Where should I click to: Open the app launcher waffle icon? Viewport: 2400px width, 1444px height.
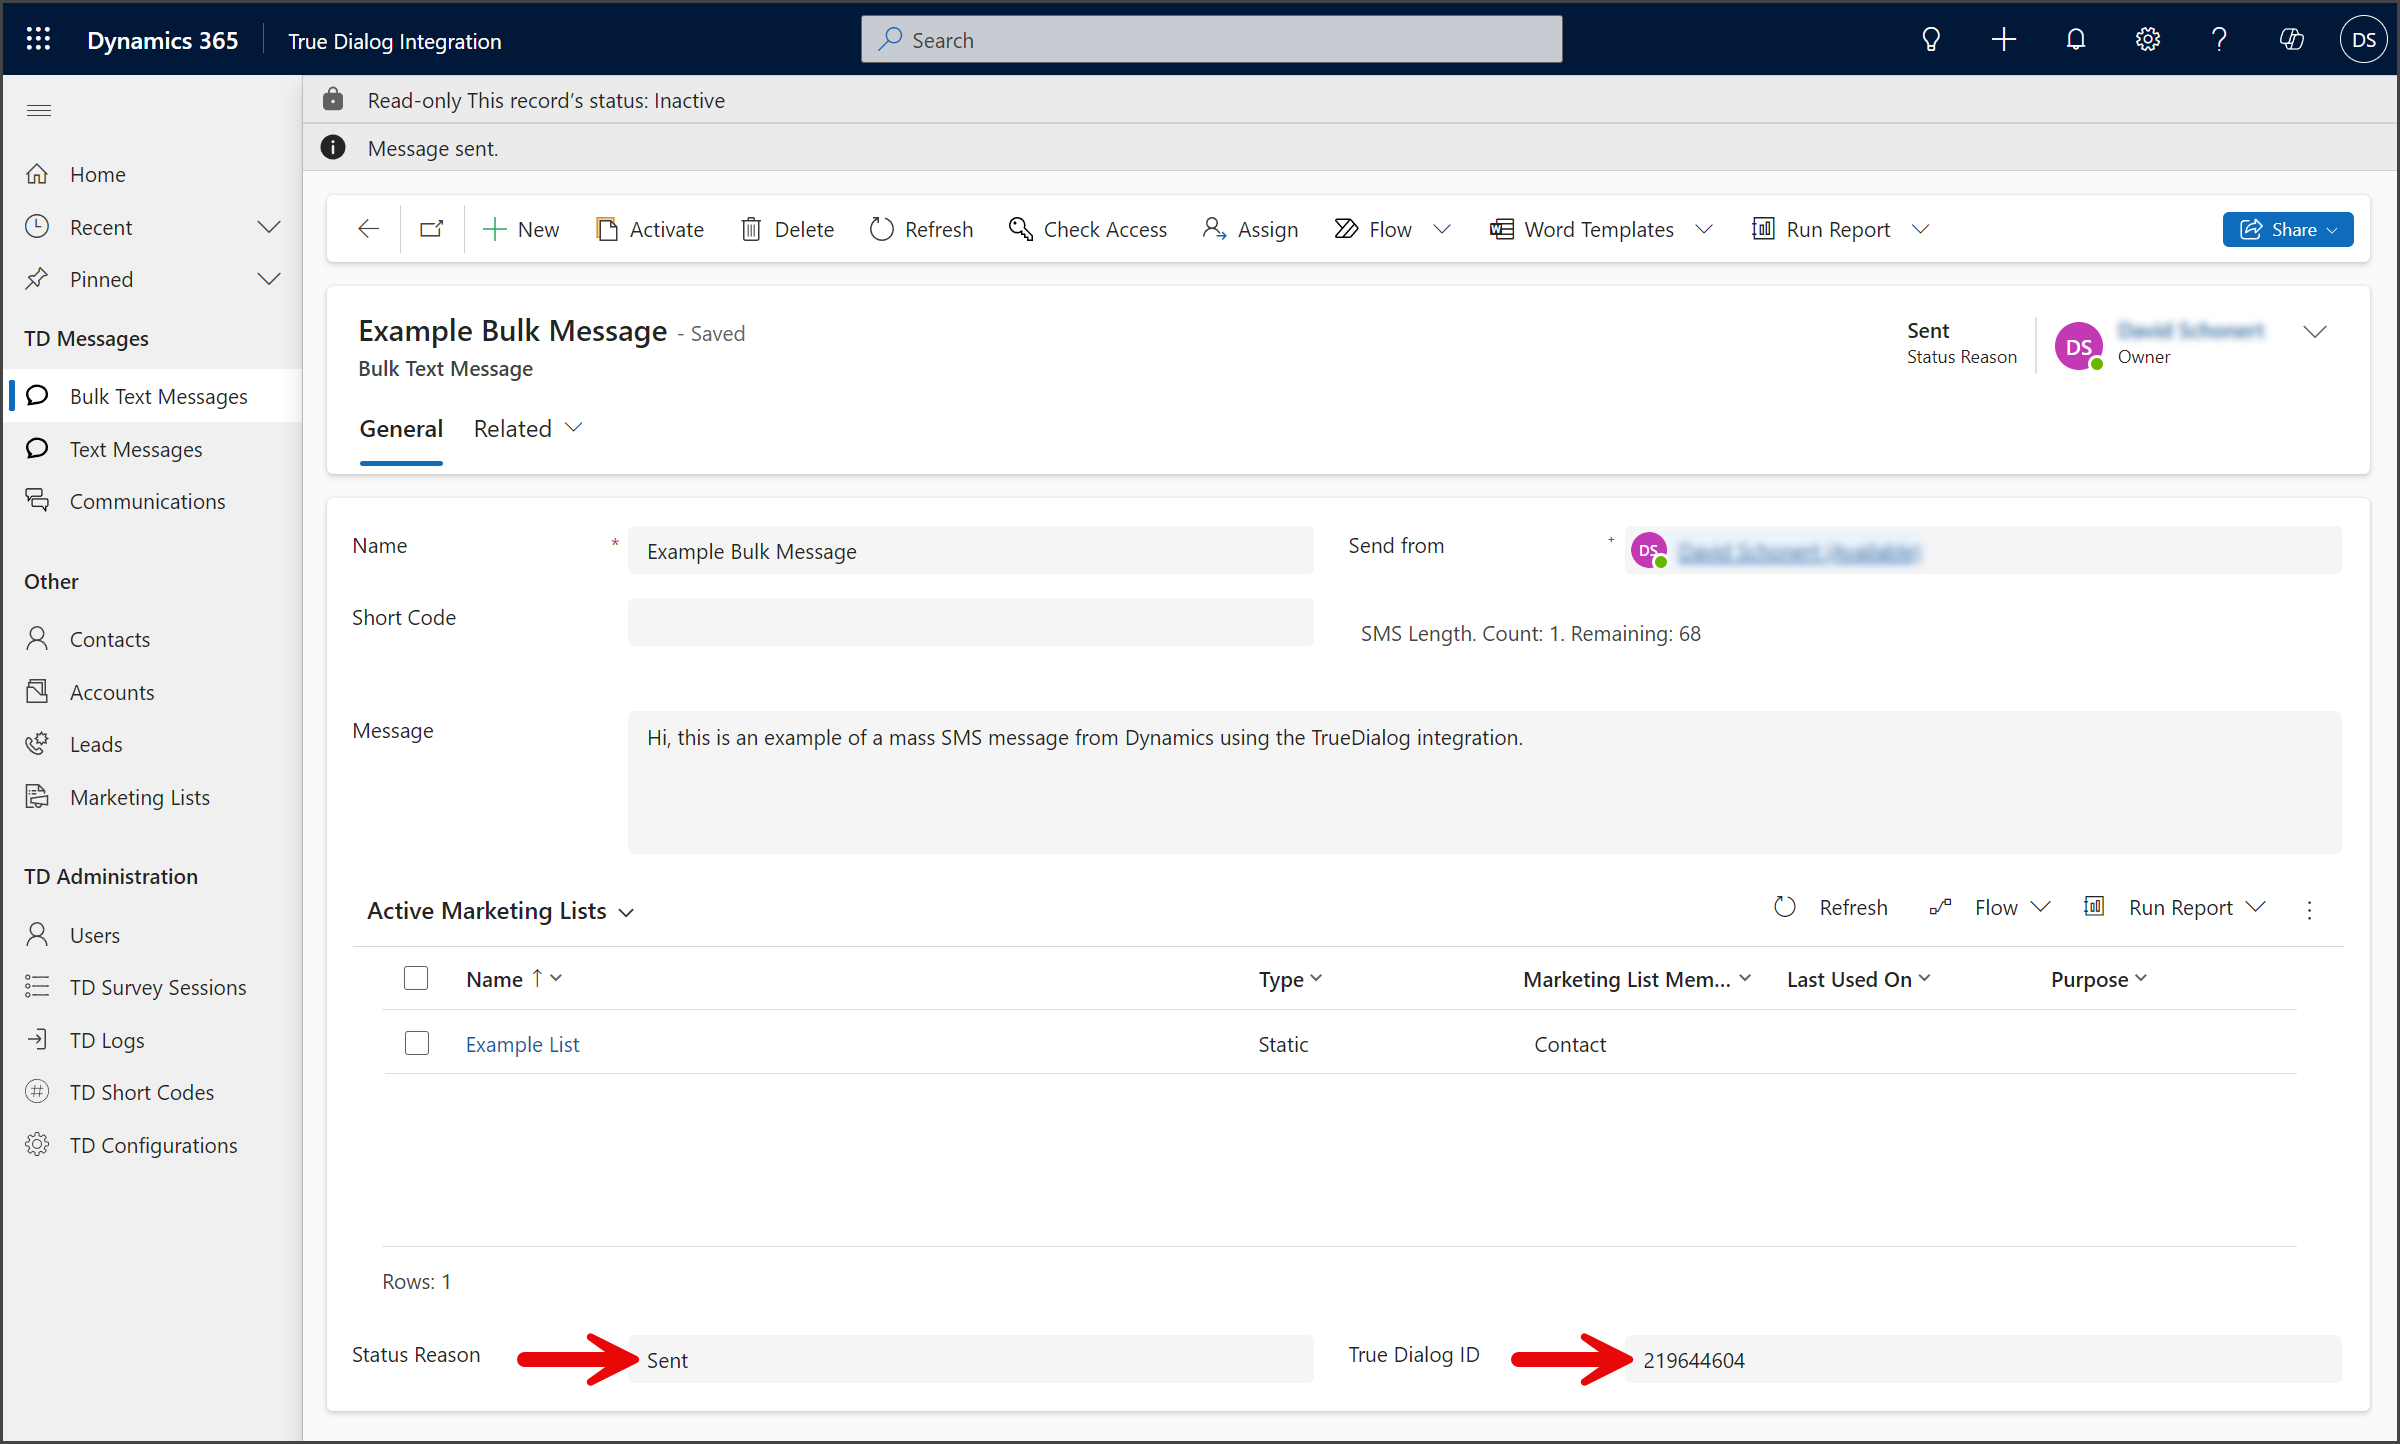tap(38, 39)
